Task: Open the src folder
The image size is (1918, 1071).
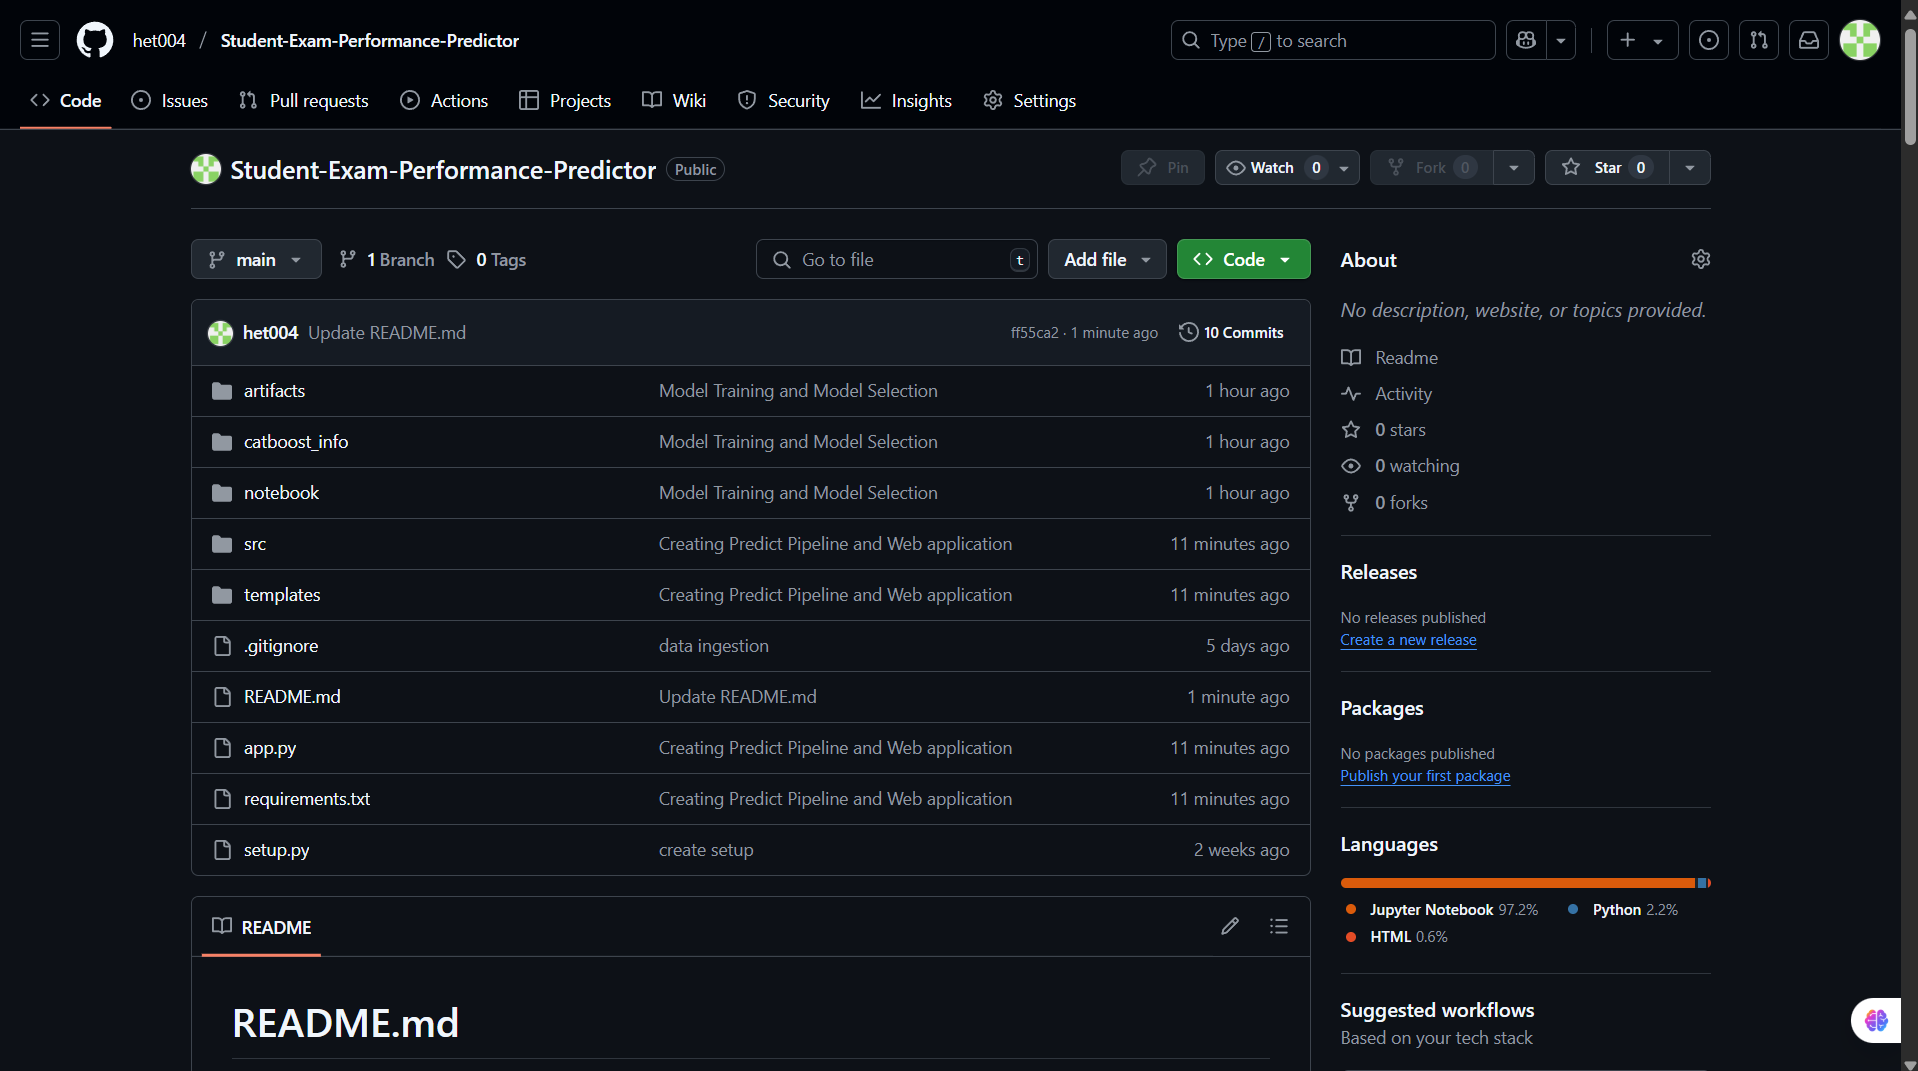Action: coord(255,544)
